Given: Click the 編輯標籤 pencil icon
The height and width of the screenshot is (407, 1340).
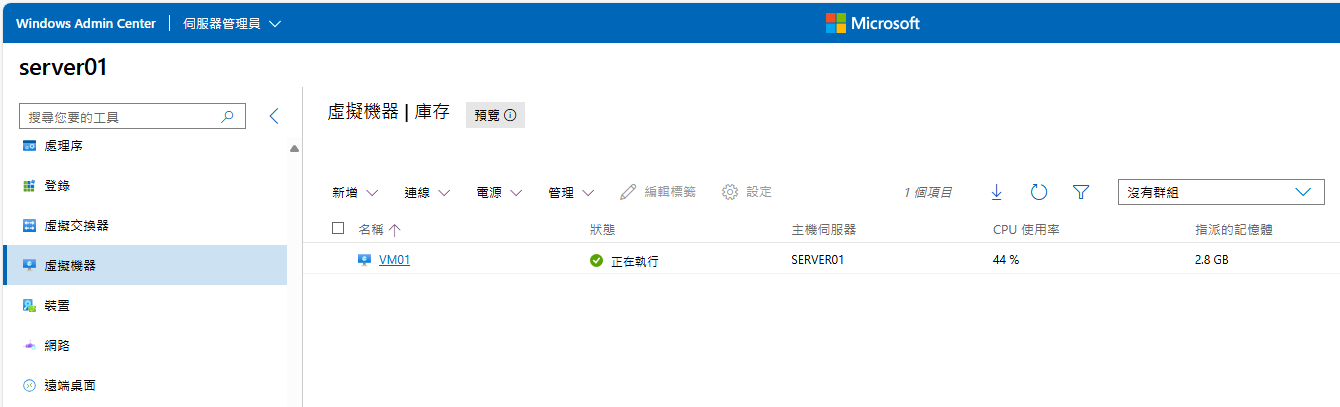Looking at the screenshot, I should [628, 192].
